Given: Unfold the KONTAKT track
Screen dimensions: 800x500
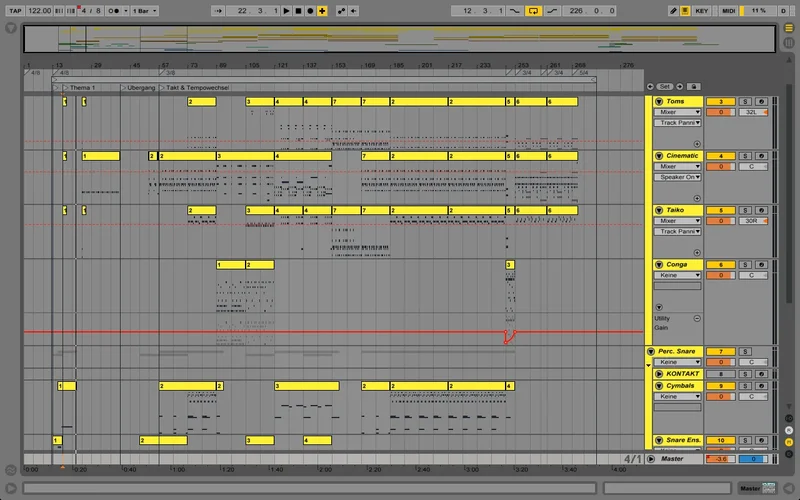Looking at the screenshot, I should coord(659,374).
